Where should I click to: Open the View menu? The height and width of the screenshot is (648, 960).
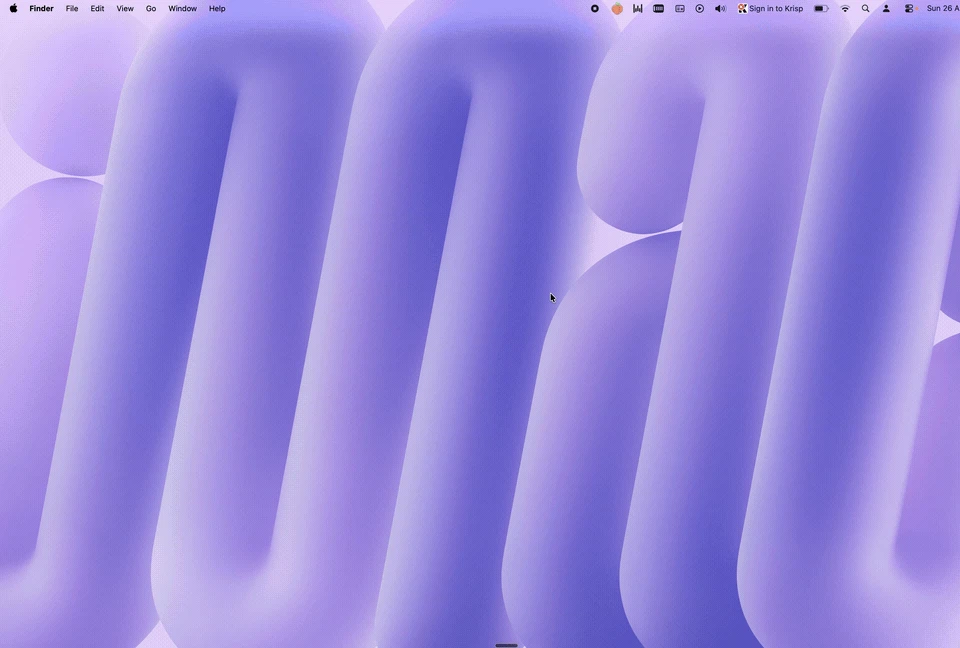point(125,9)
